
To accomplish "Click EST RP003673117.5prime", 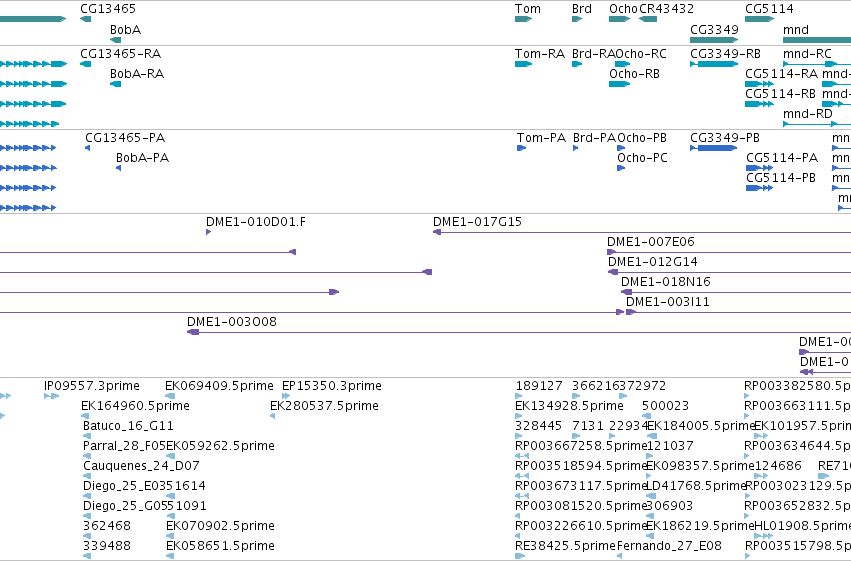I will (581, 486).
